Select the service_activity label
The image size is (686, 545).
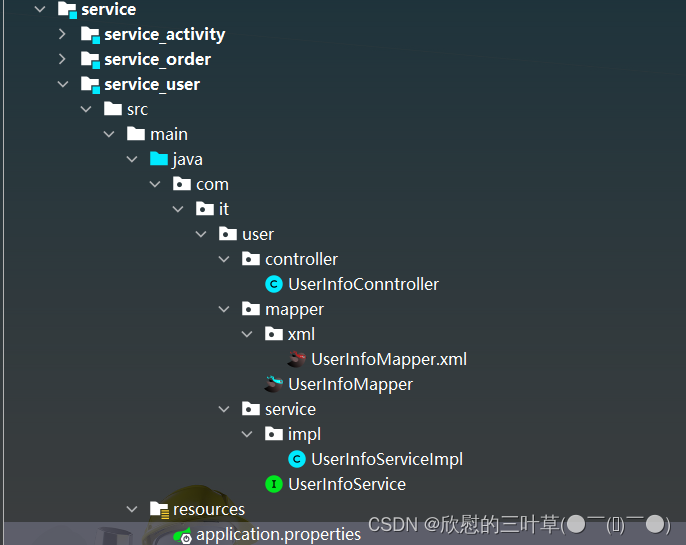coord(164,35)
